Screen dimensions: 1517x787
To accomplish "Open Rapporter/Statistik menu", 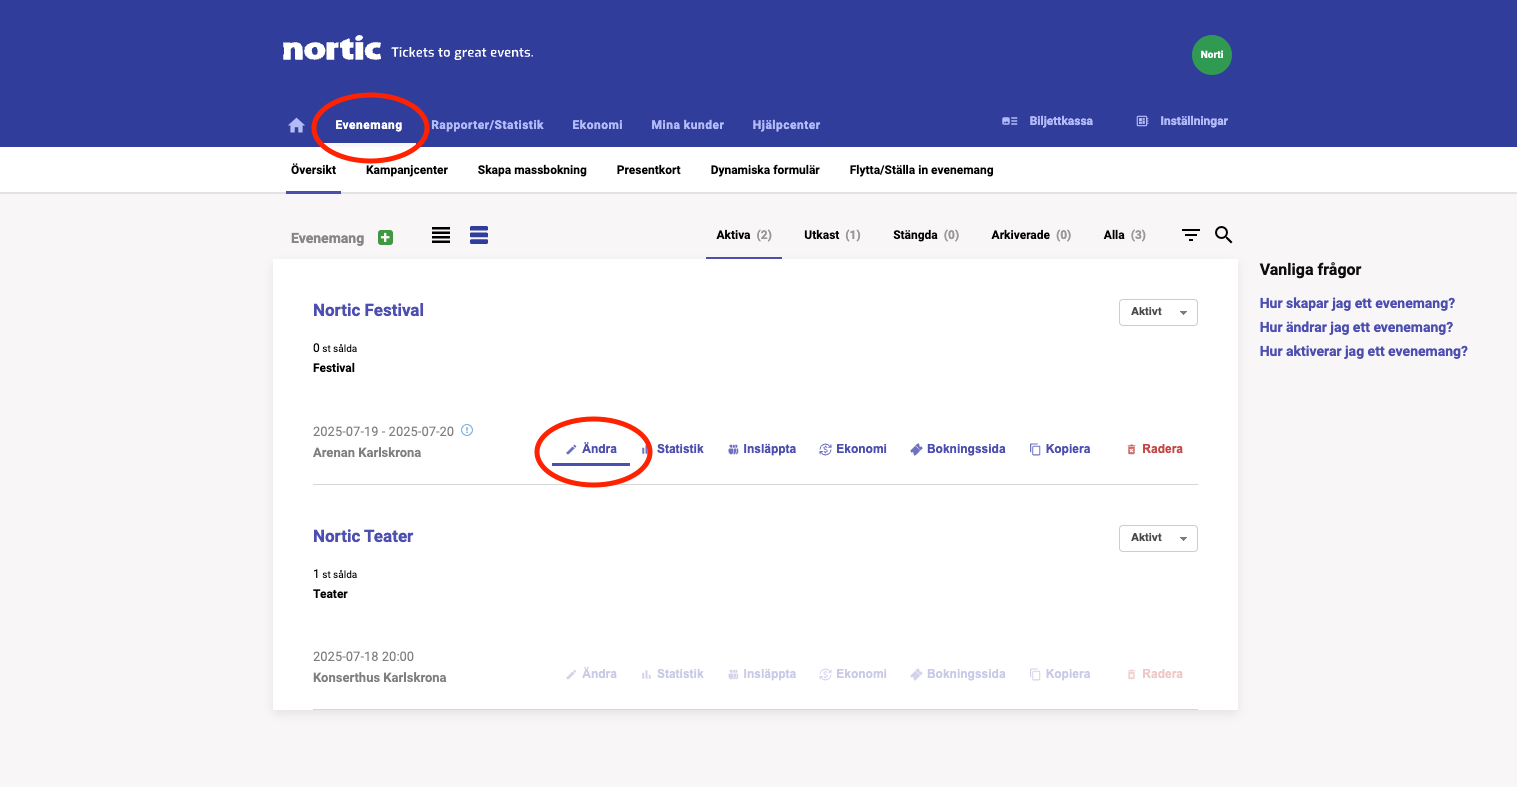I will pyautogui.click(x=487, y=125).
